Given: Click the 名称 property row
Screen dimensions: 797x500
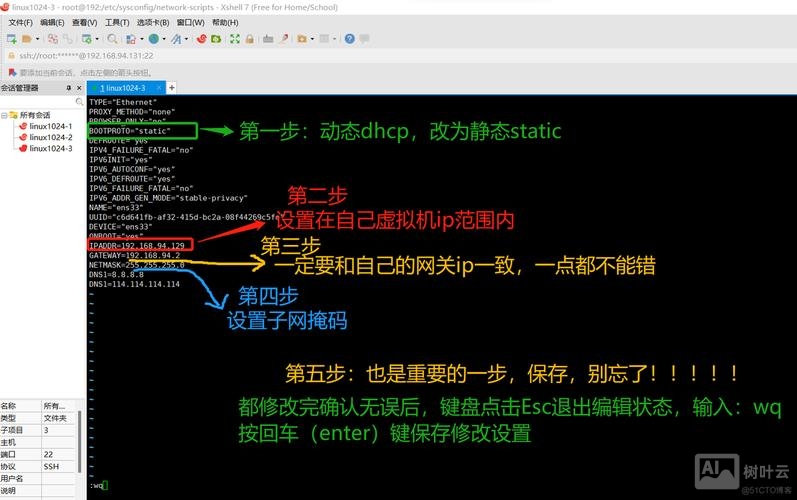Looking at the screenshot, I should (38, 405).
